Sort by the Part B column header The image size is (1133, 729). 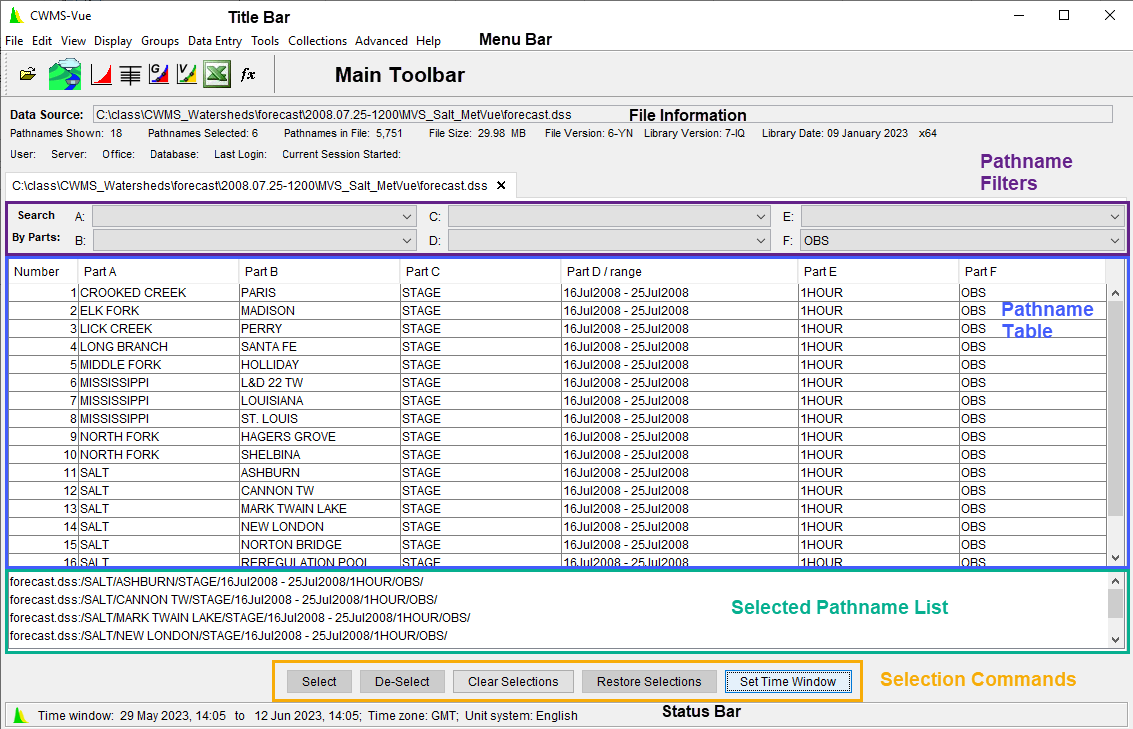click(x=319, y=272)
